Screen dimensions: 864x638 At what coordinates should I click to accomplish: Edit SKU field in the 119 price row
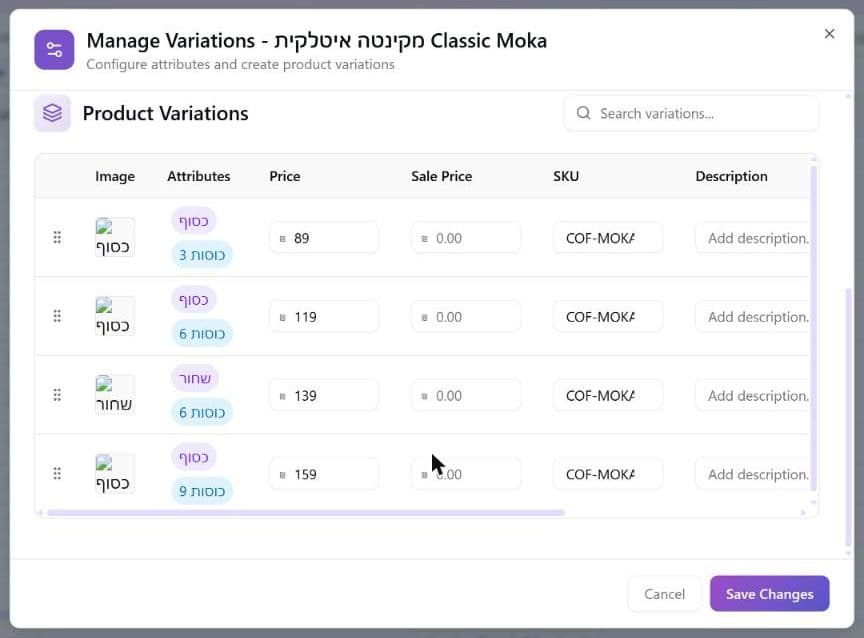[x=608, y=317]
